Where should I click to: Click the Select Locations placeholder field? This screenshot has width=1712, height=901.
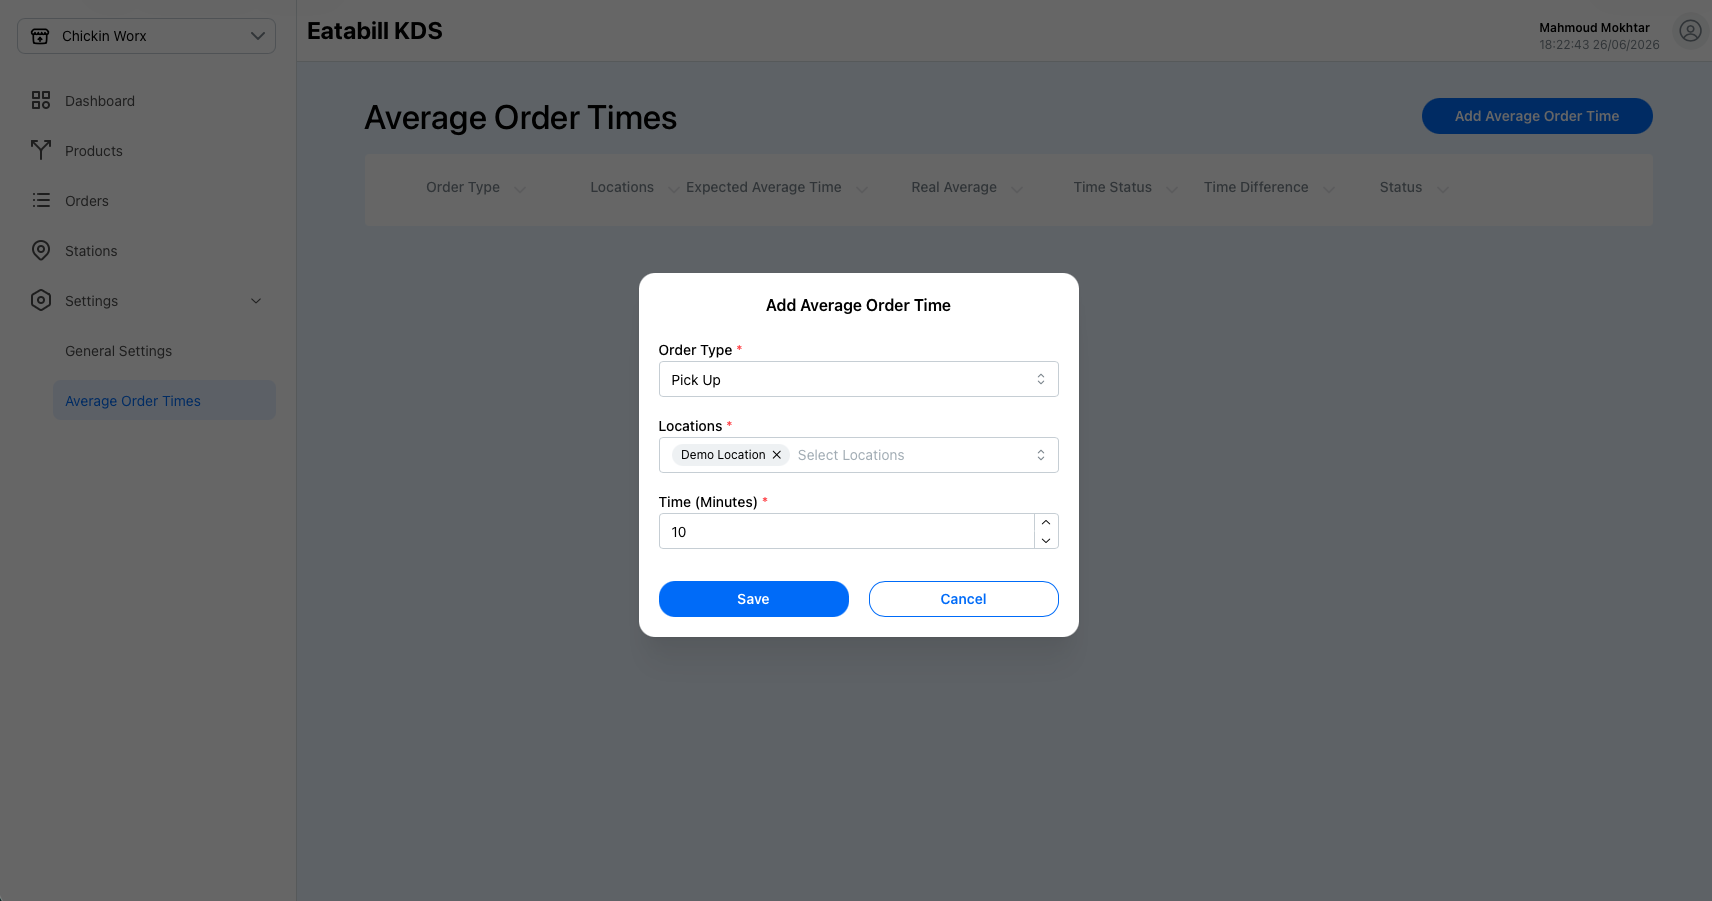point(851,455)
